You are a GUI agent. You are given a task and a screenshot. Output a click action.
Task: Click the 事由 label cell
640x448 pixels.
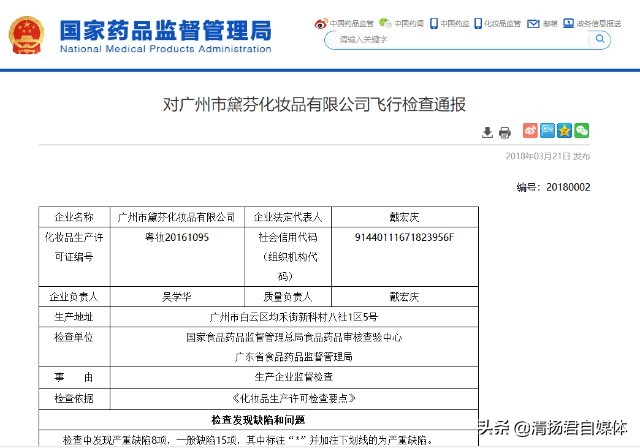(x=74, y=377)
